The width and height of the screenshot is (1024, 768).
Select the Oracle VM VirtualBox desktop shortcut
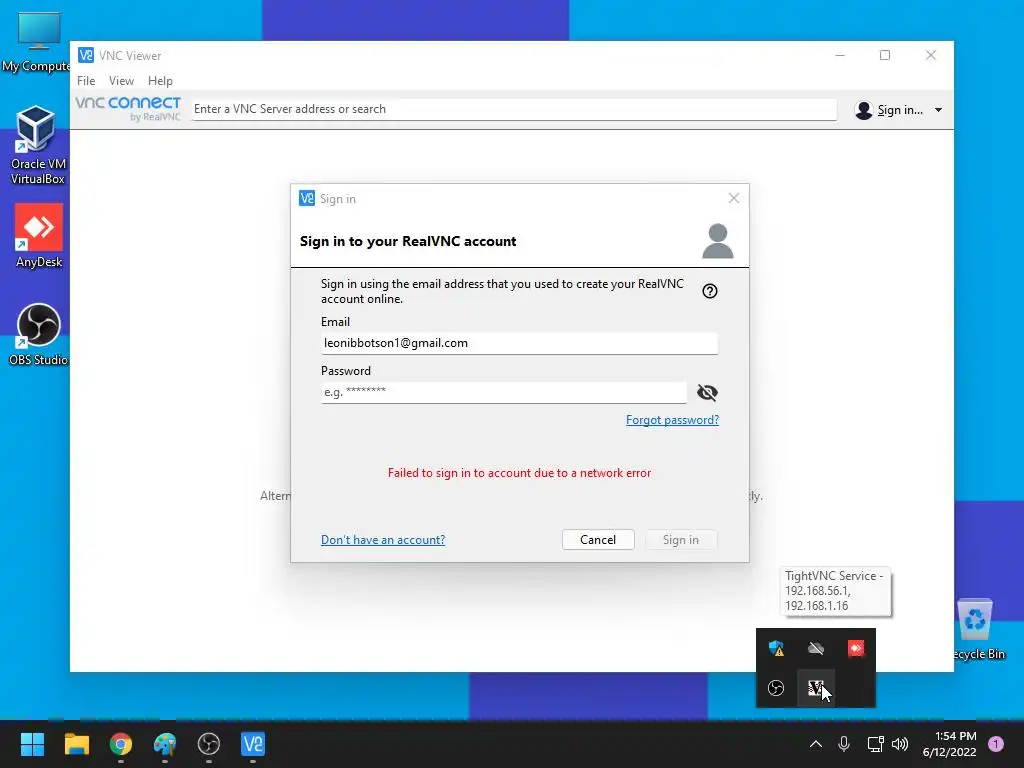pyautogui.click(x=37, y=145)
